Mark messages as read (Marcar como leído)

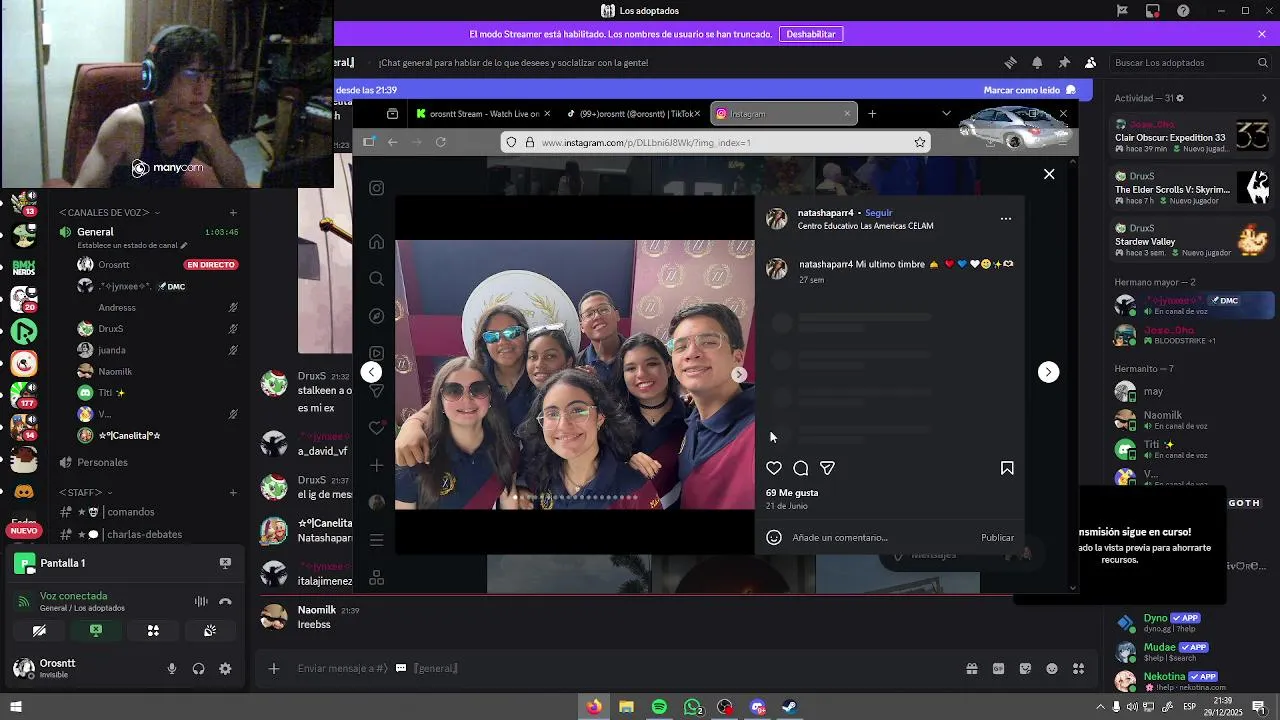(x=1029, y=90)
